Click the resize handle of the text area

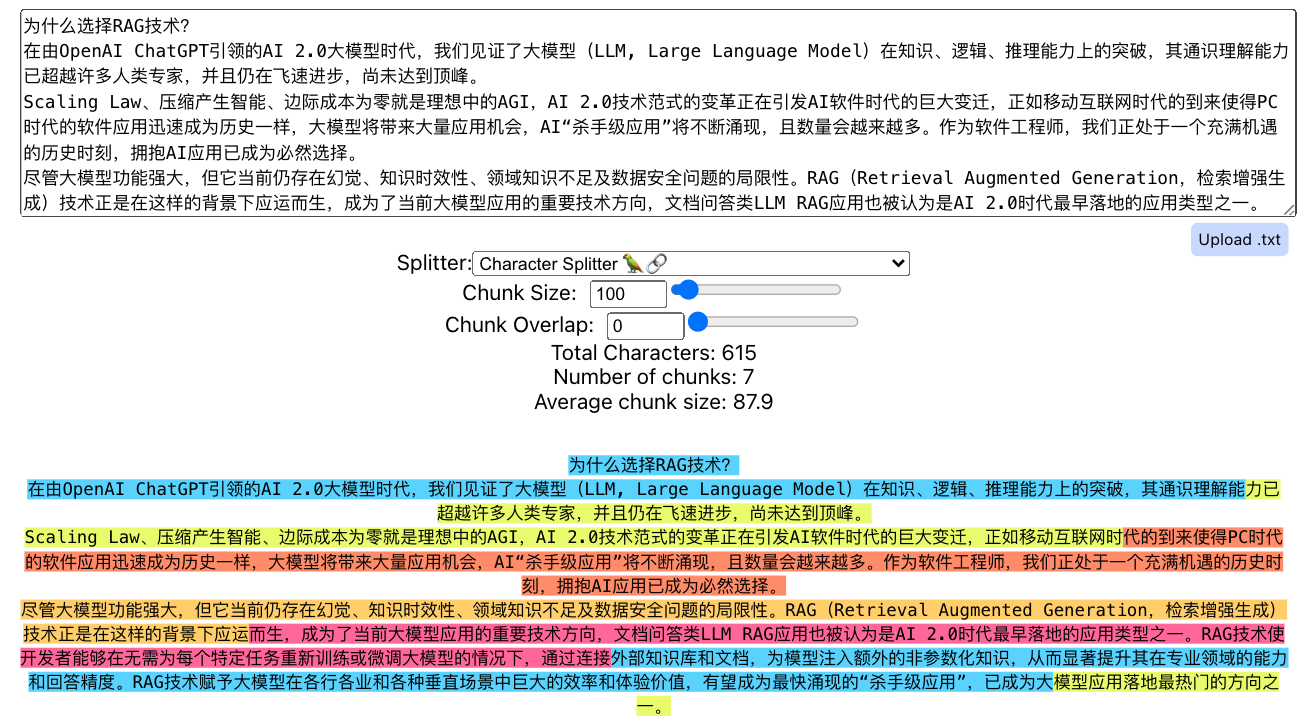point(1290,210)
